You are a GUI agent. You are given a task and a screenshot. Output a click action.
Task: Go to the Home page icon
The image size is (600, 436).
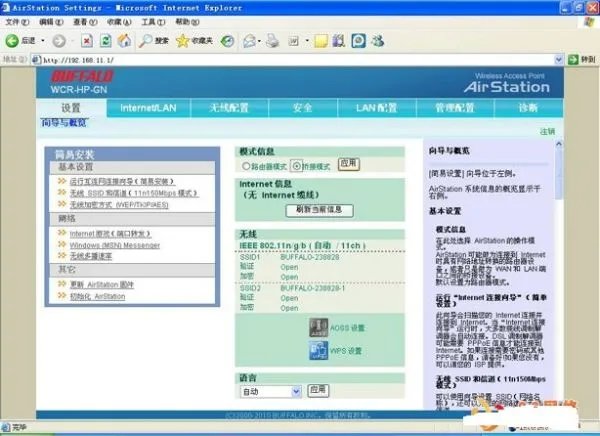[x=124, y=41]
